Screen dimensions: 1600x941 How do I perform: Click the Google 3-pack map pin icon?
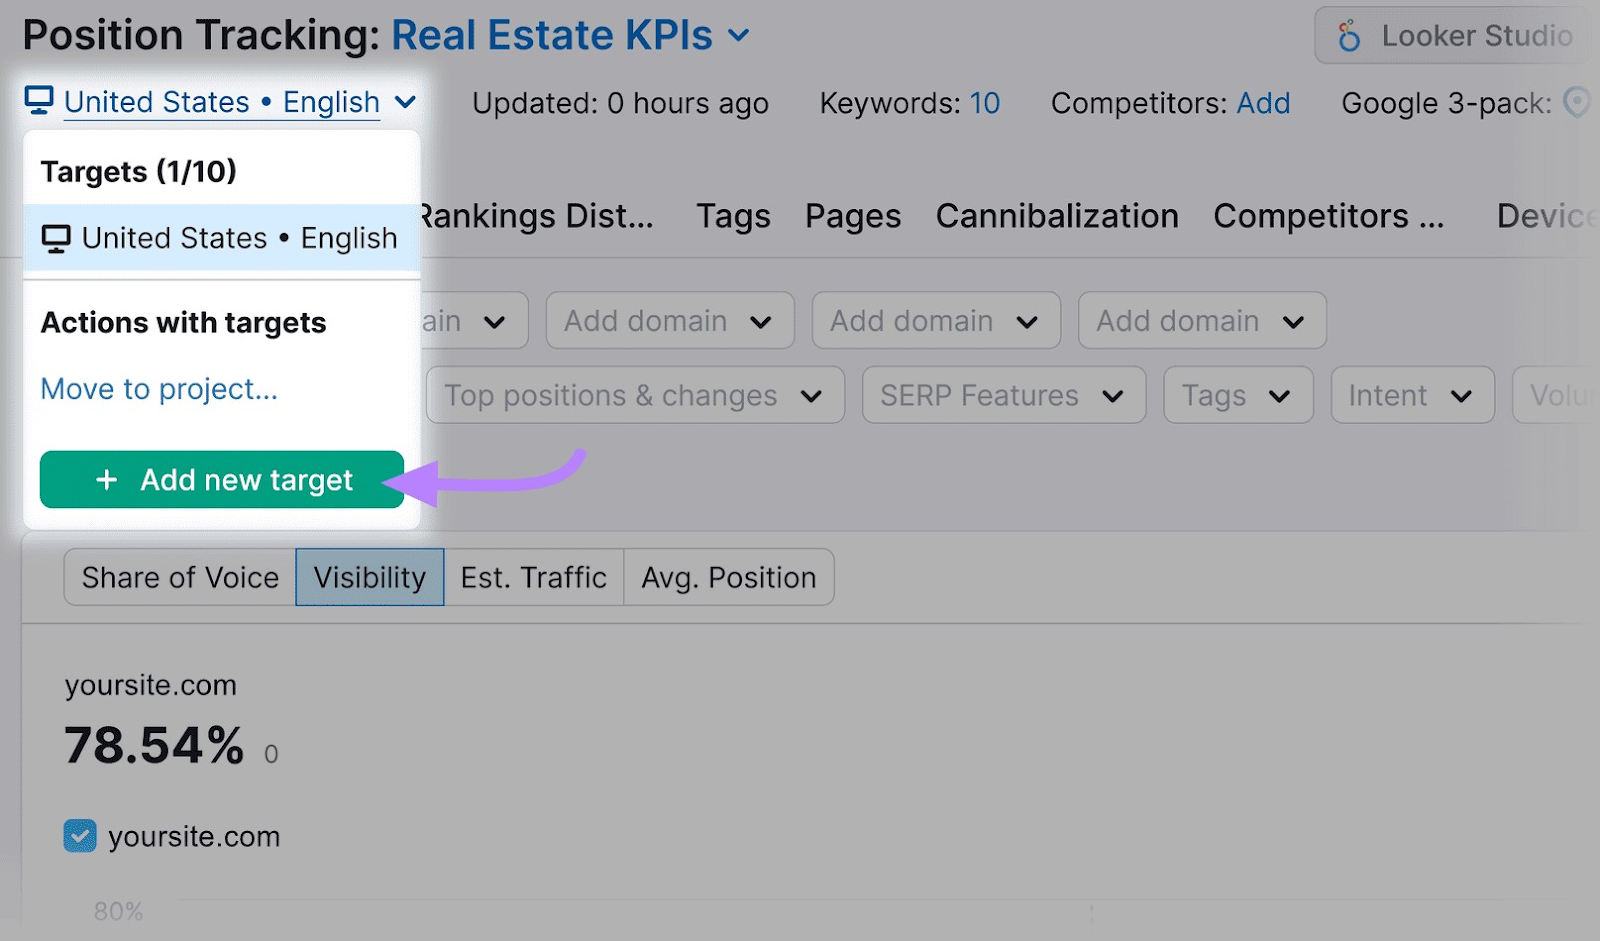pos(1578,103)
